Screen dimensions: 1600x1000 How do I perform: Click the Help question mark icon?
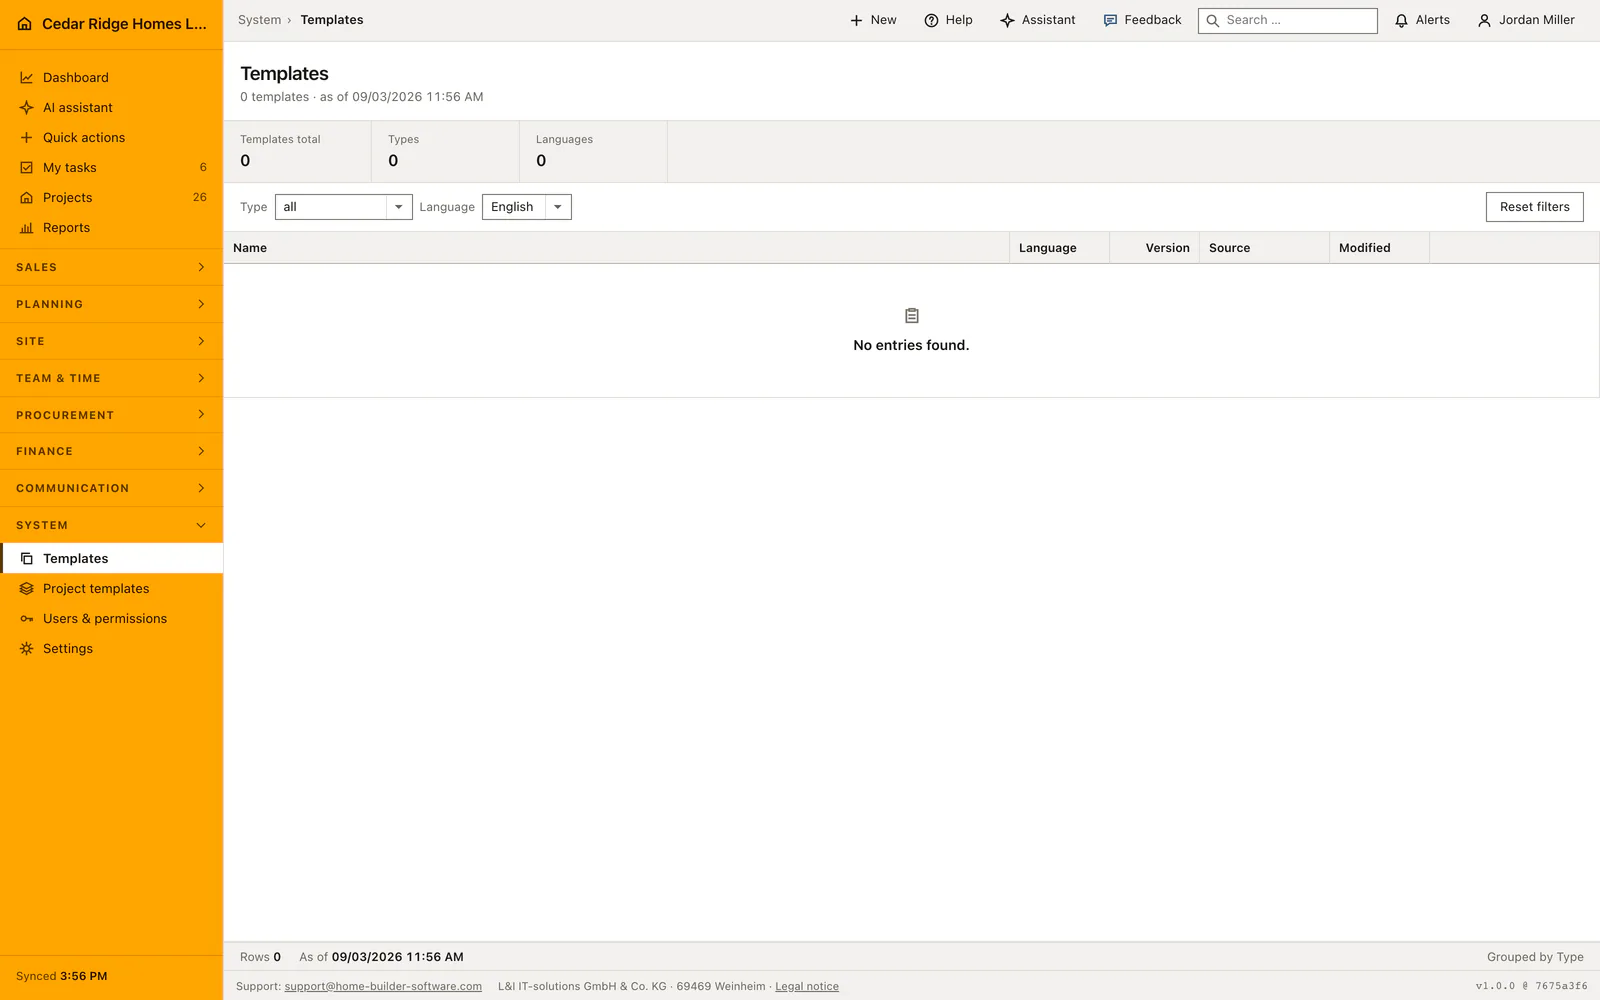pyautogui.click(x=931, y=20)
